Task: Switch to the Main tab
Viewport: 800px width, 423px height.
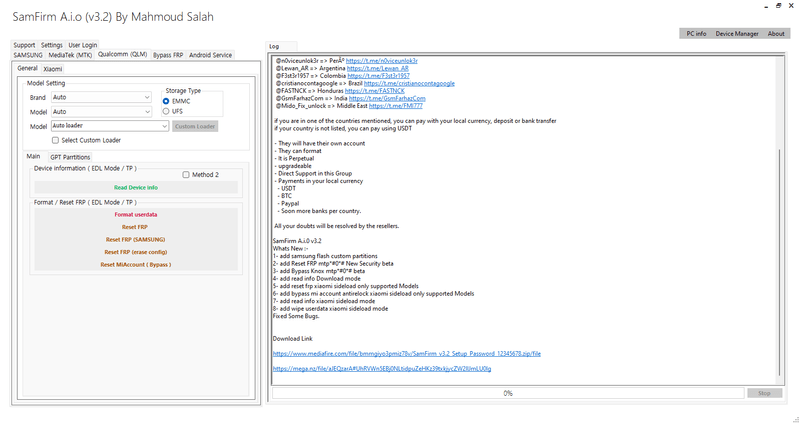Action: 34,156
